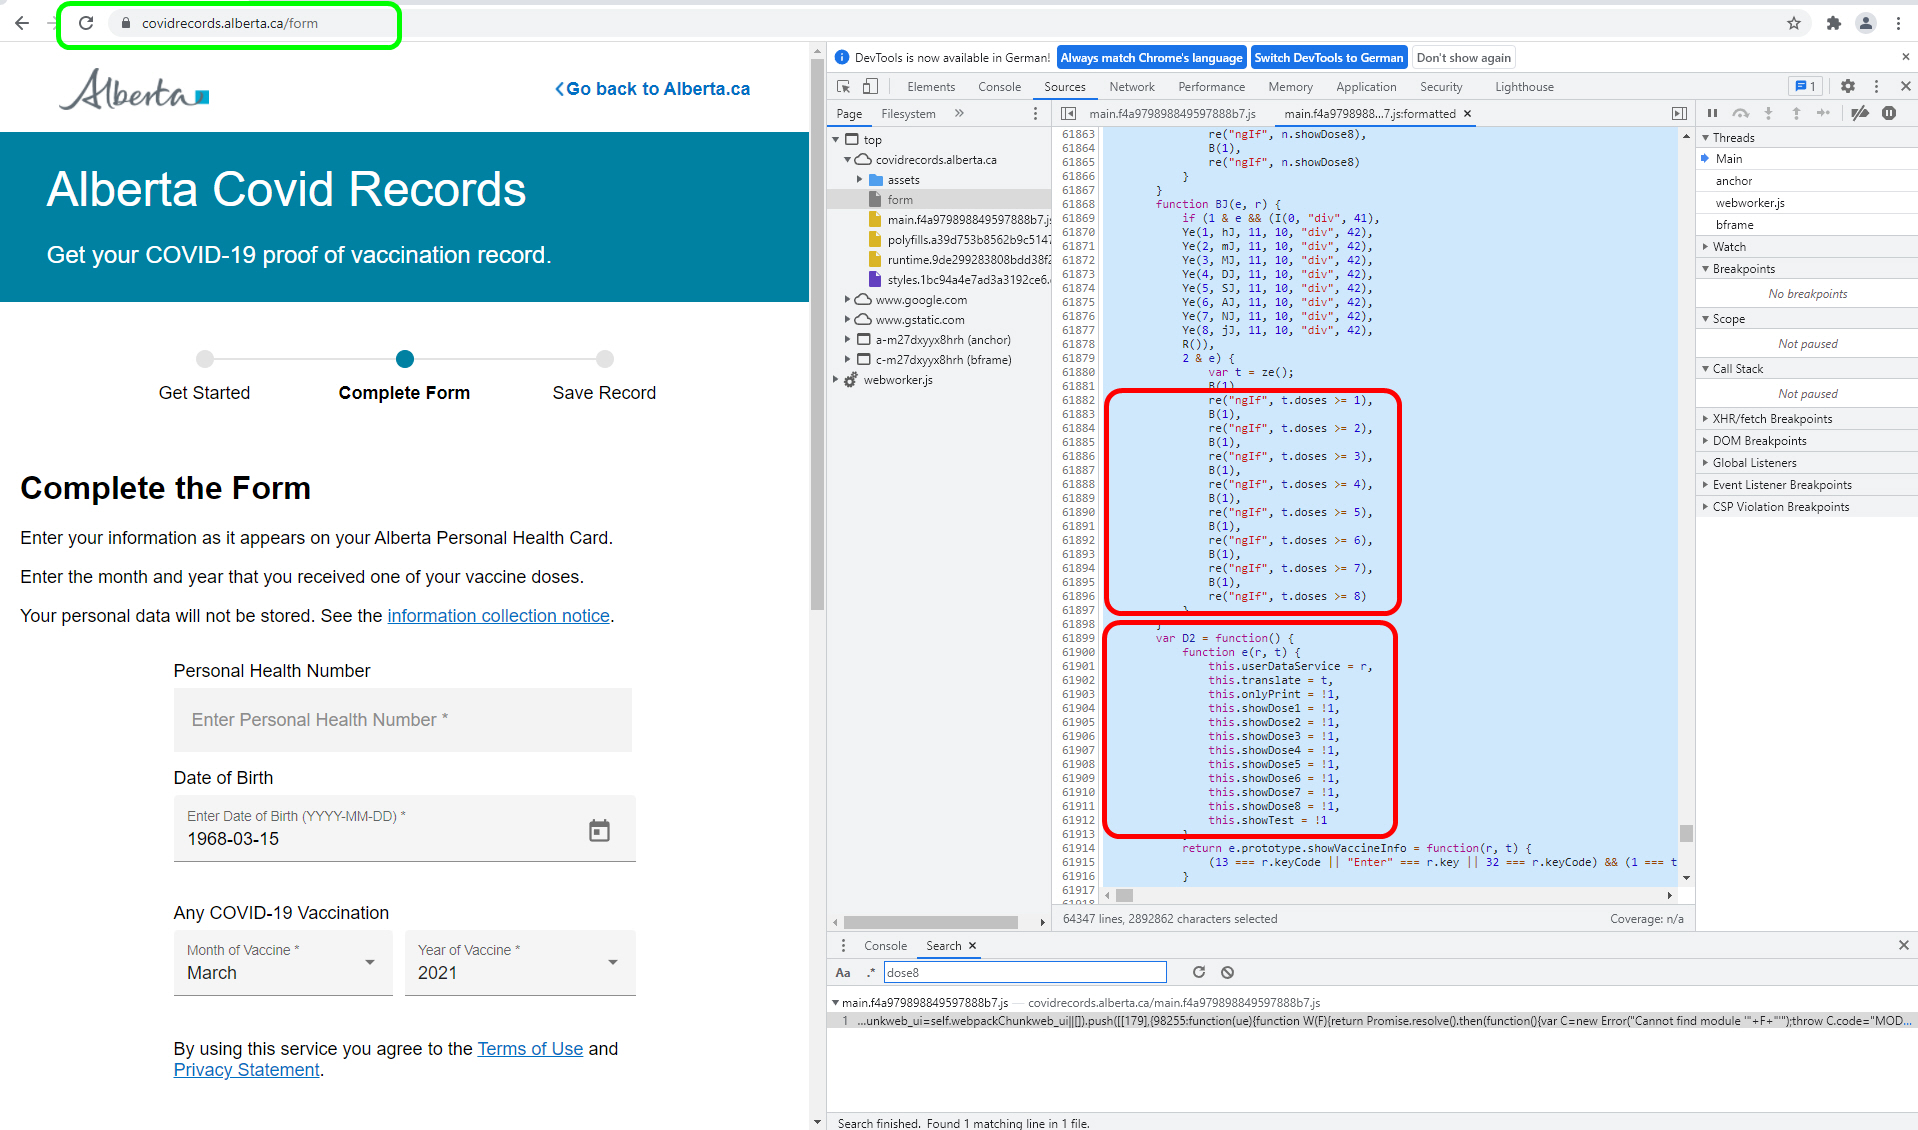Toggle the device toolbar icon
Viewport: 1918px width, 1130px height.
tap(870, 87)
